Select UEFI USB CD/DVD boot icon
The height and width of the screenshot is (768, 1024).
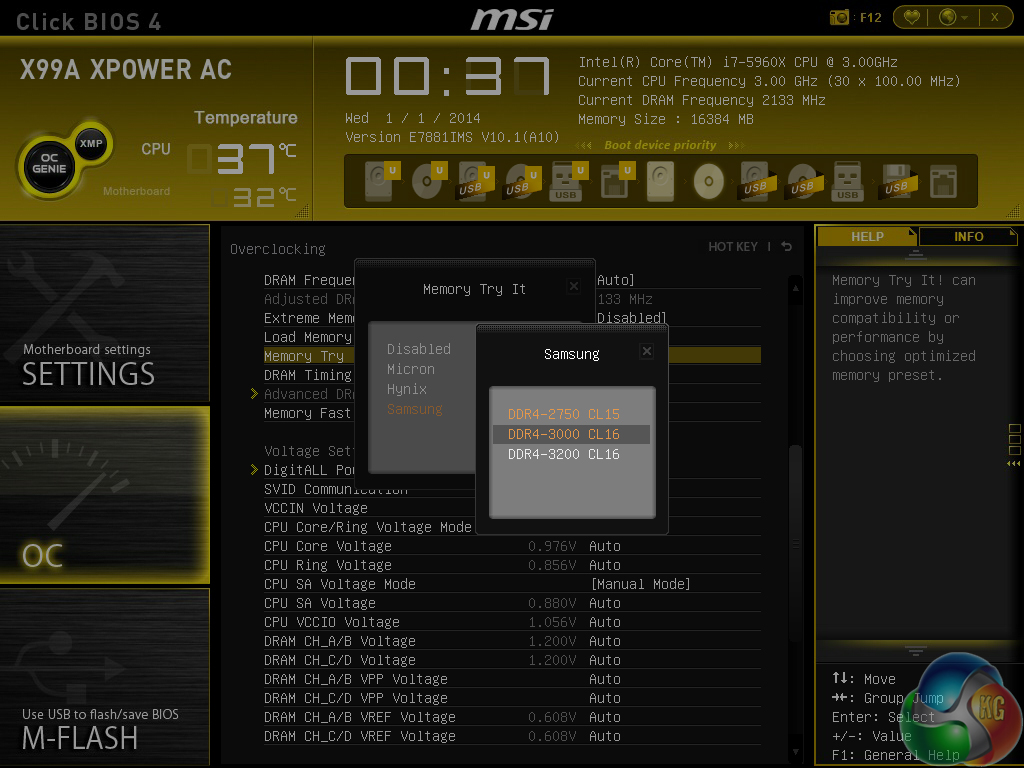pos(521,181)
